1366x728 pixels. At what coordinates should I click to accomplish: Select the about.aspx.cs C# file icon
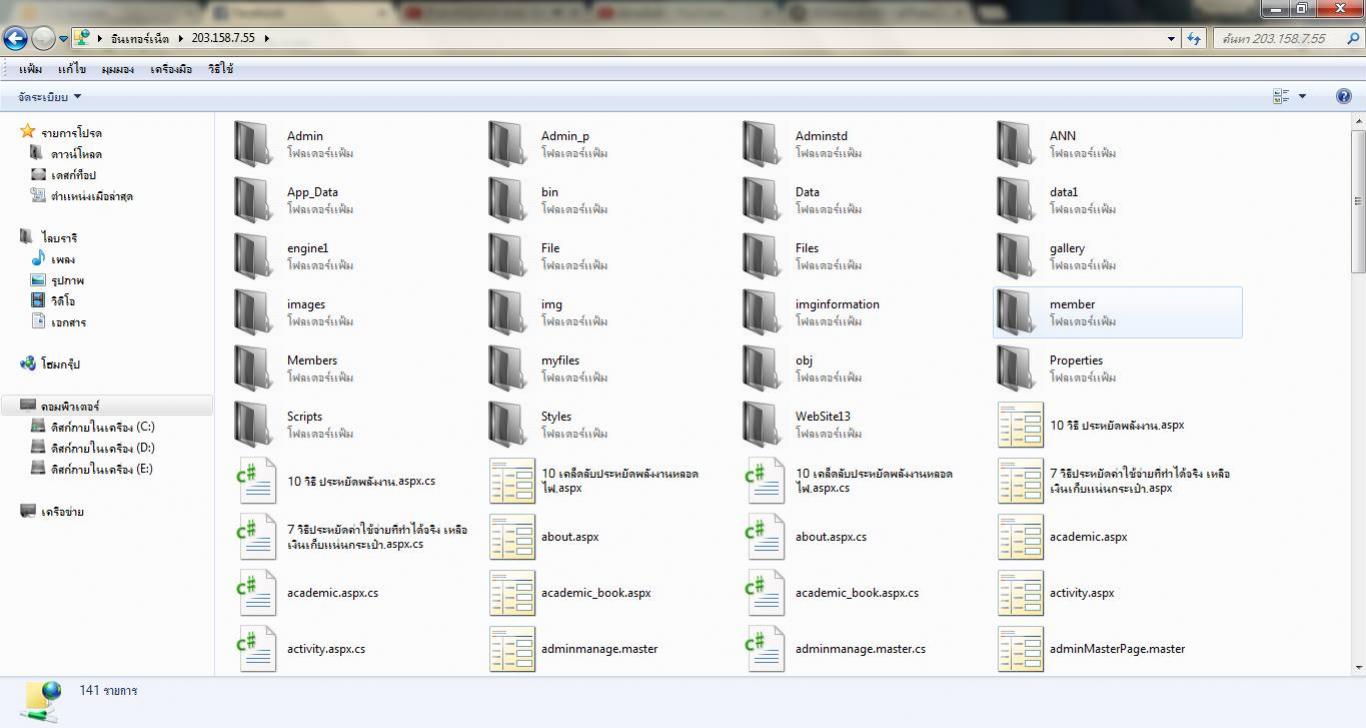pos(765,537)
